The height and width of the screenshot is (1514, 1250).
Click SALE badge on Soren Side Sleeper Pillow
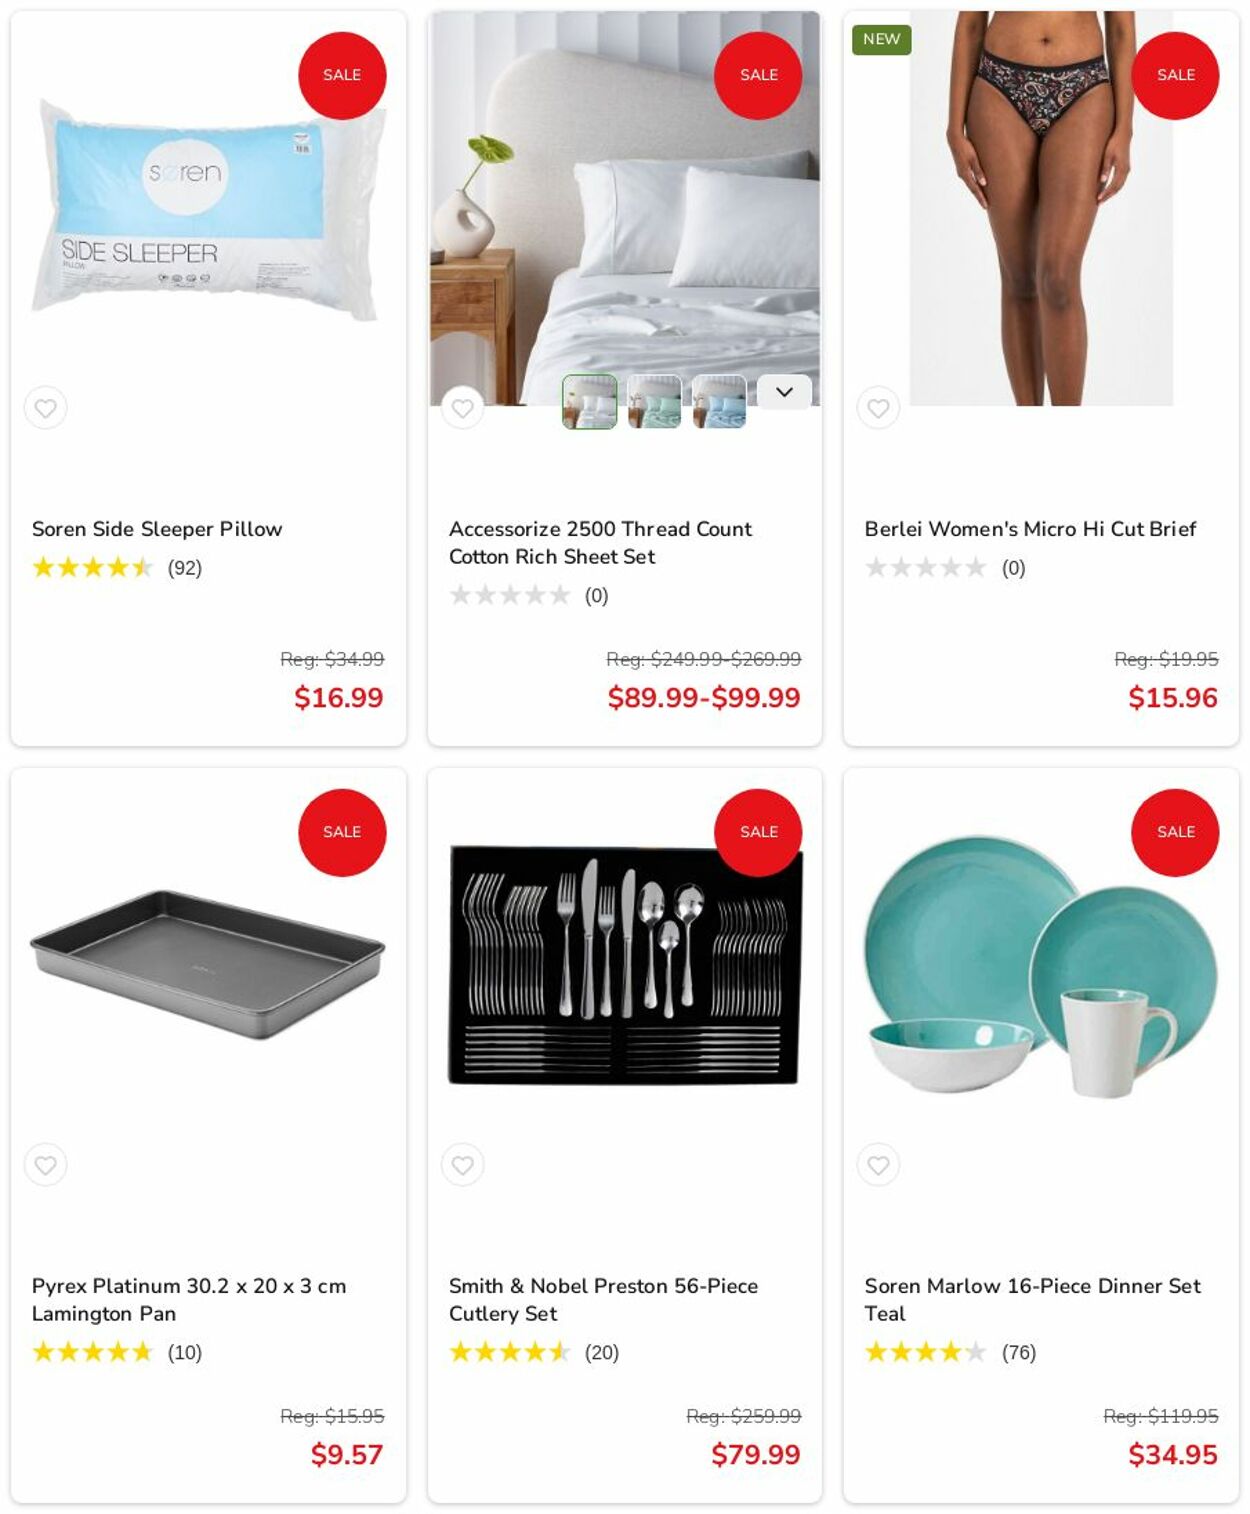pyautogui.click(x=342, y=75)
